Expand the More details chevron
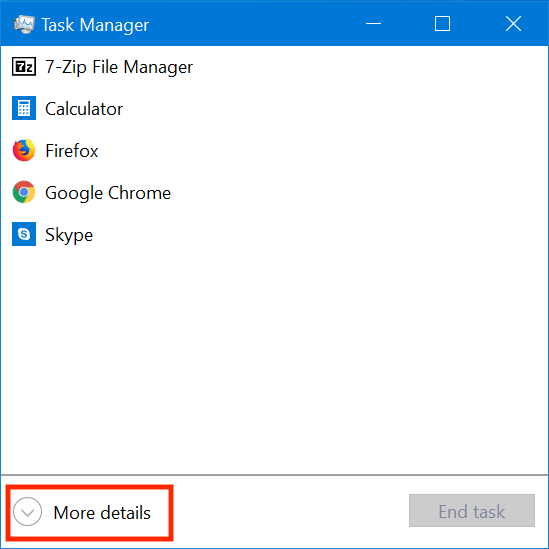 click(x=27, y=512)
